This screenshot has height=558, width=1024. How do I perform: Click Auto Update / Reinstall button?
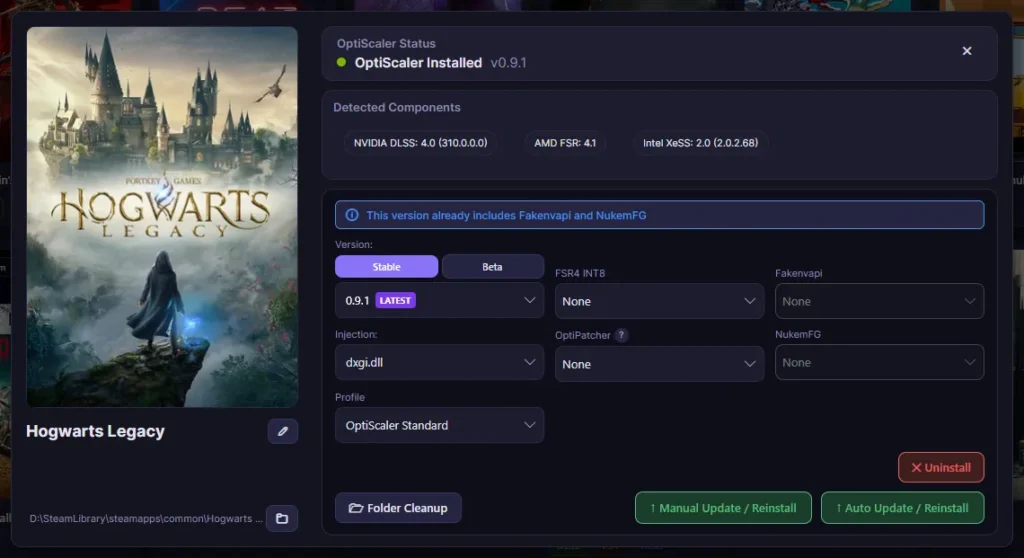click(x=903, y=508)
